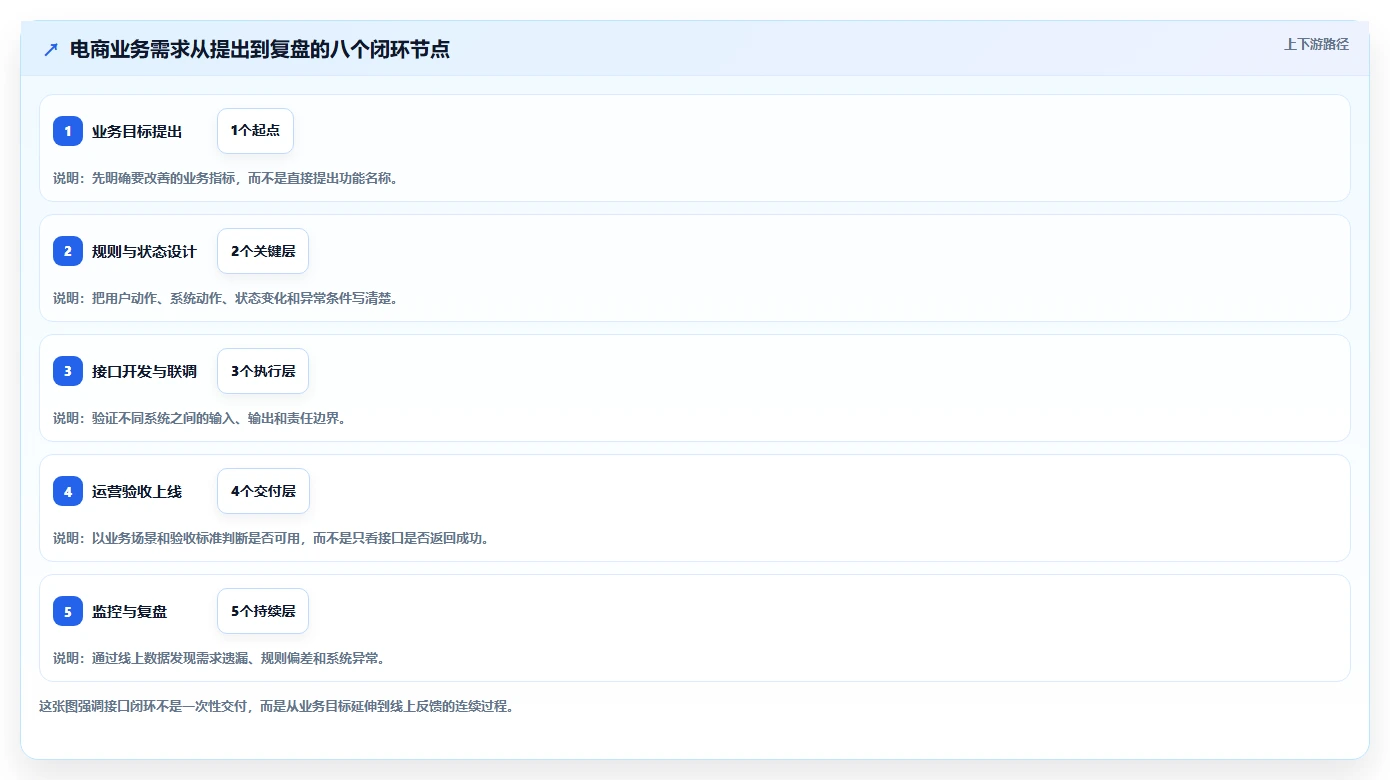Click the number 5 step badge
1390x780 pixels.
(x=68, y=611)
